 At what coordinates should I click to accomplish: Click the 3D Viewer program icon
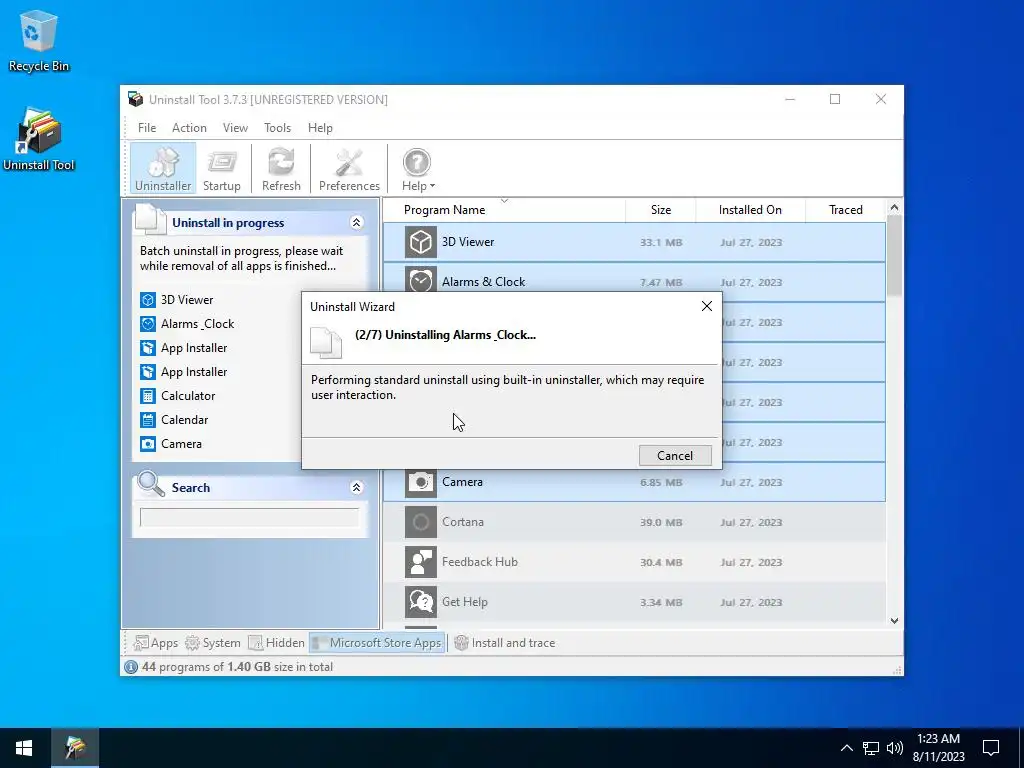click(421, 242)
